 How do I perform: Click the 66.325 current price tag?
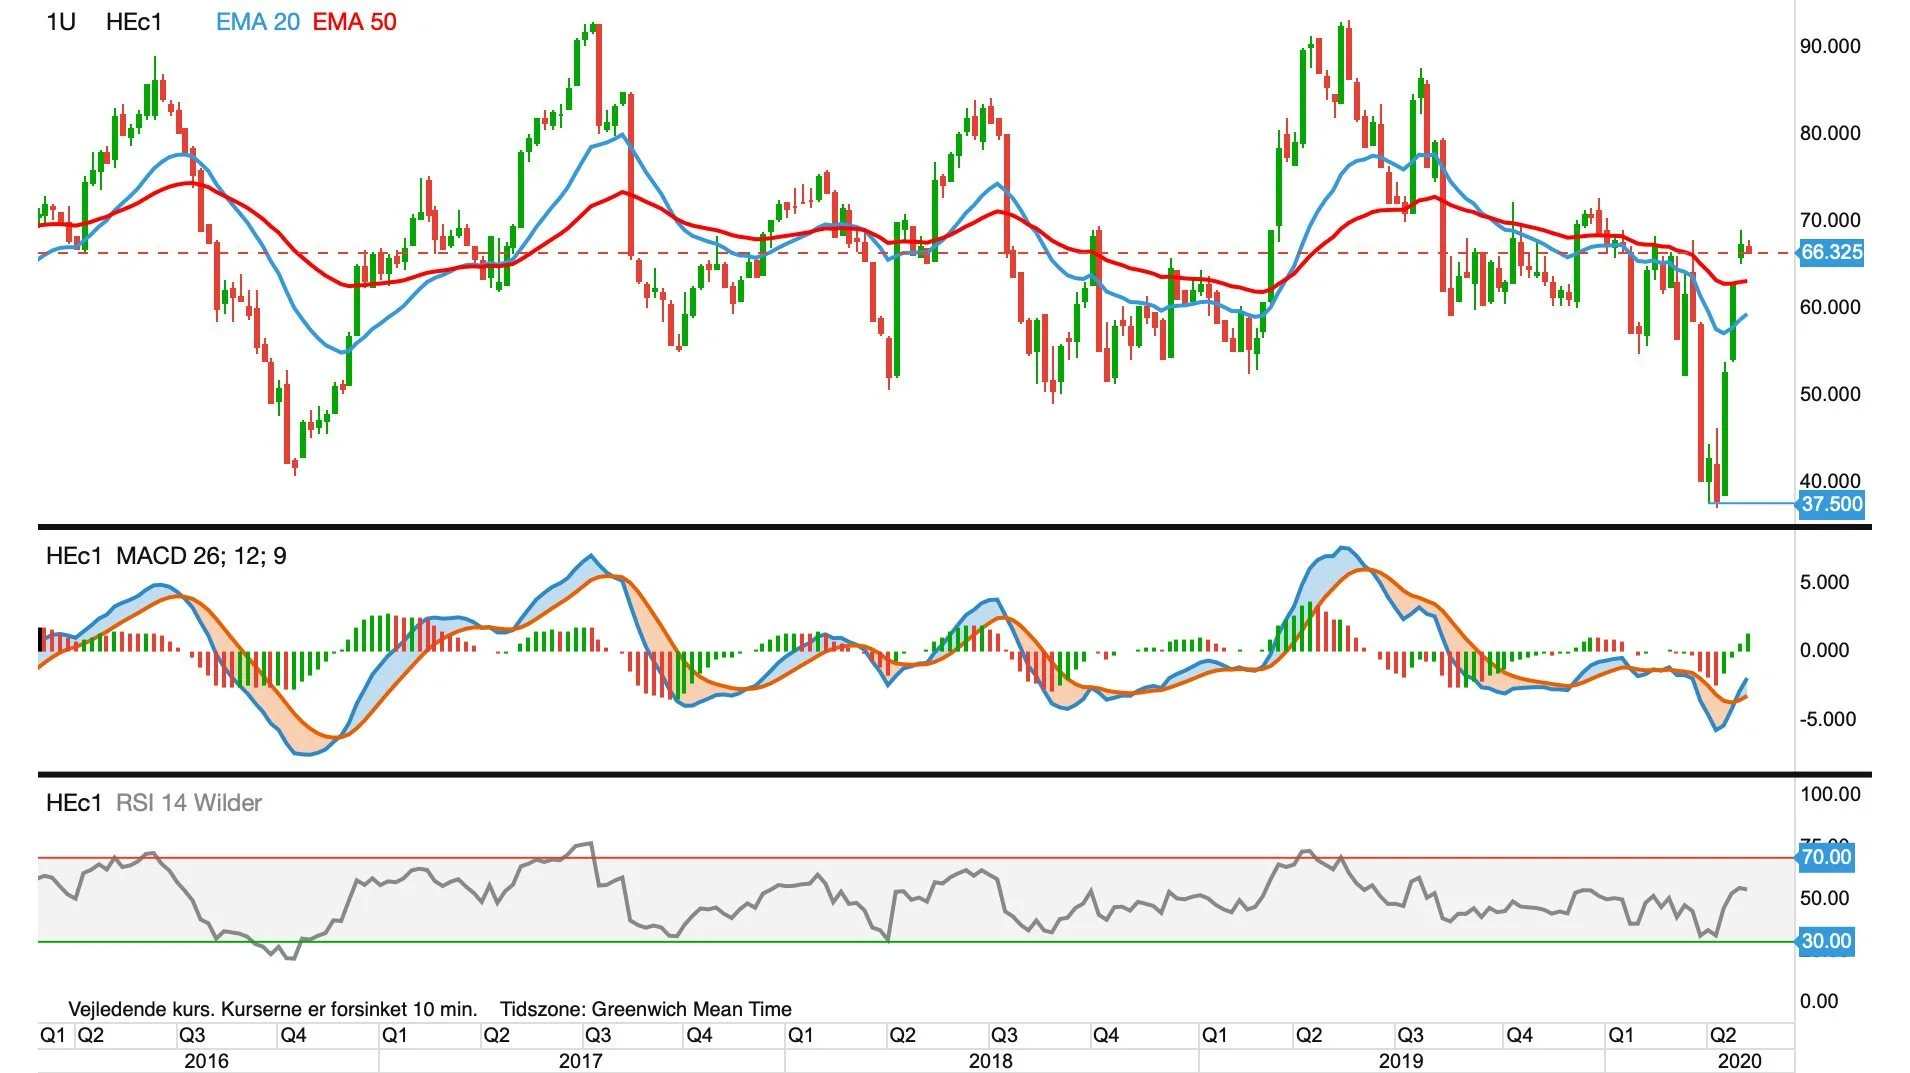(1831, 252)
